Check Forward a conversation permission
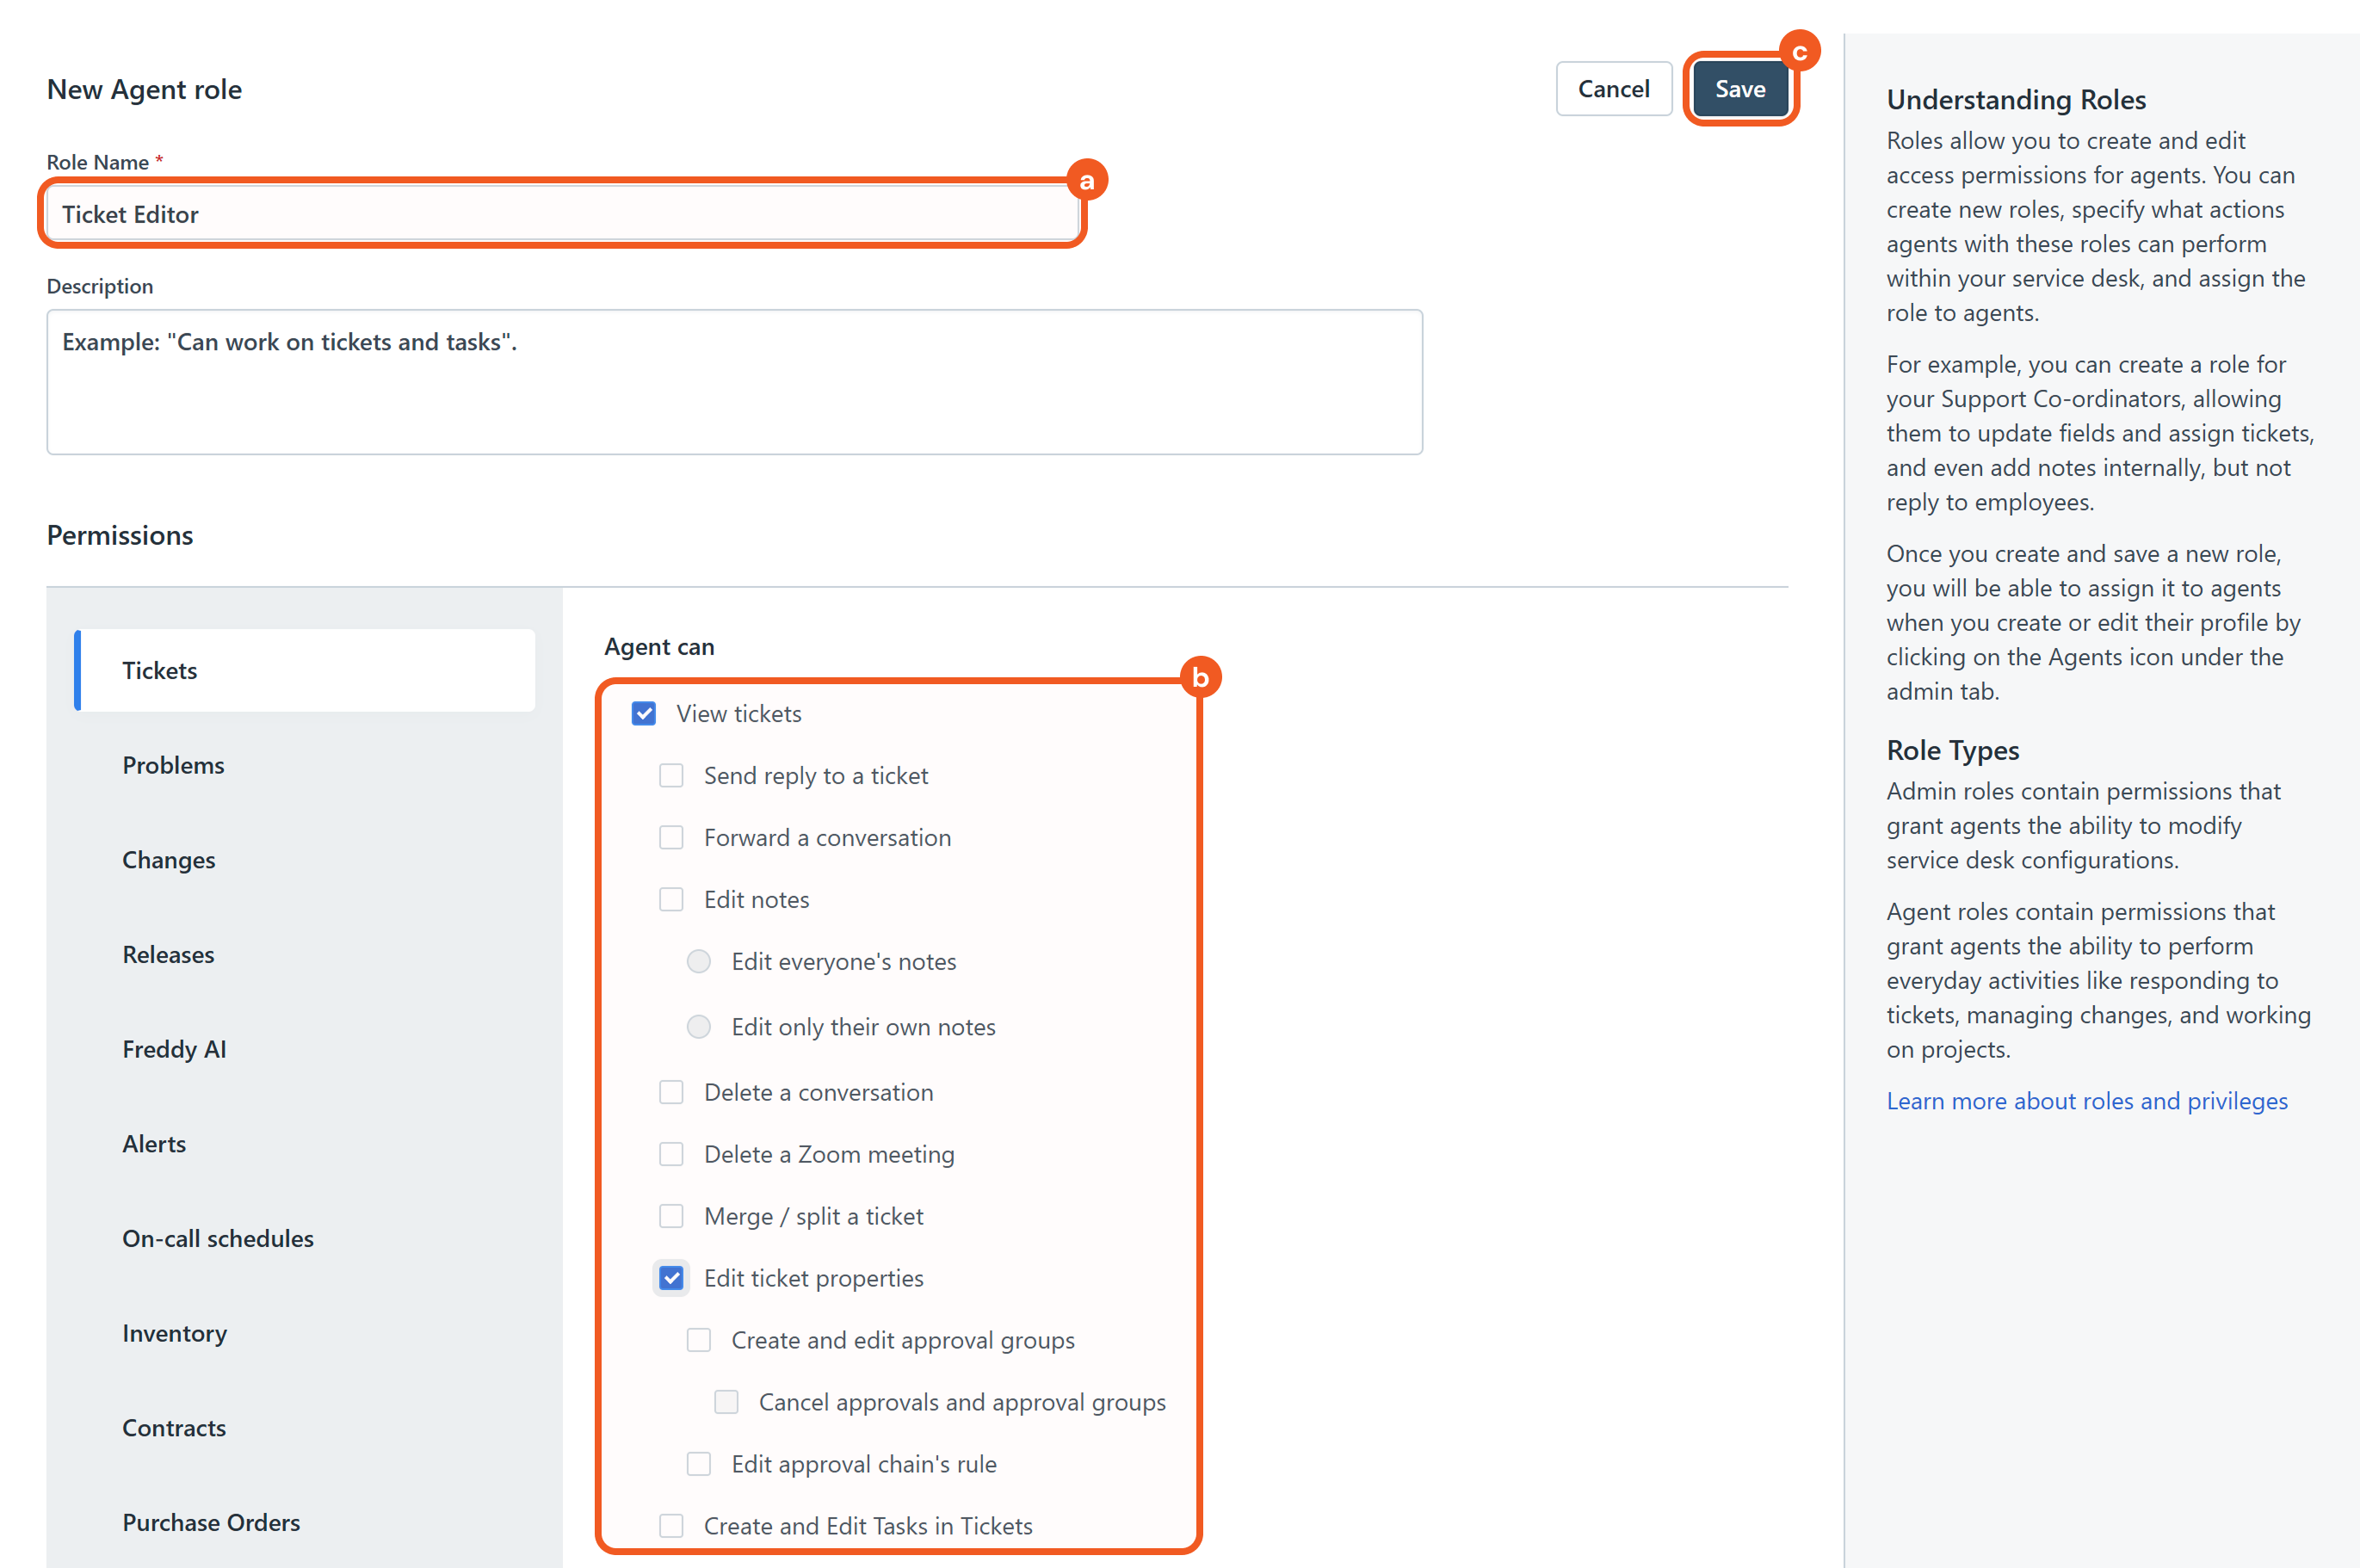2360x1568 pixels. tap(671, 838)
